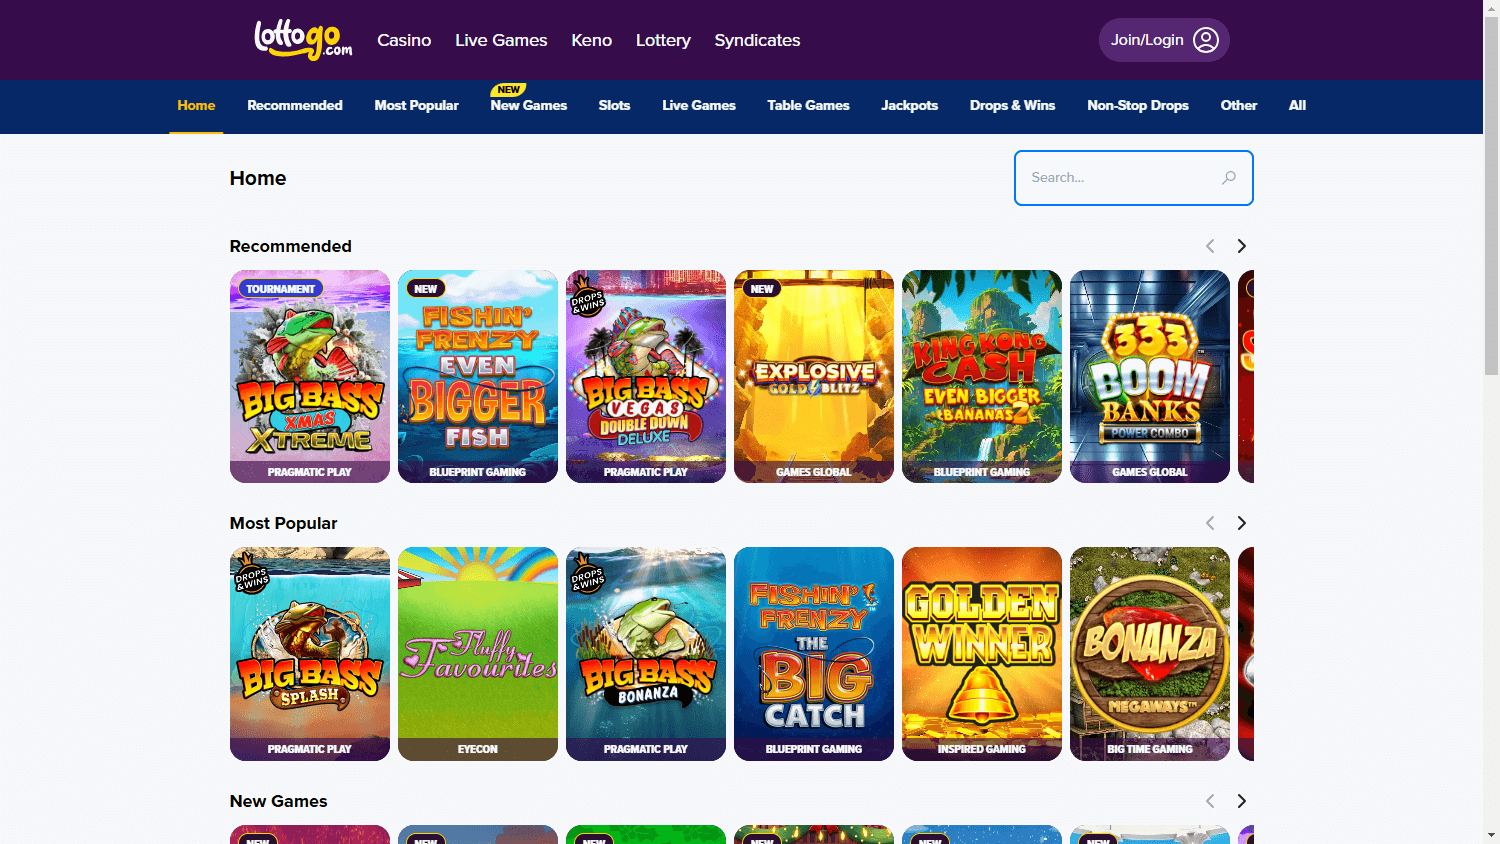Open King Kong Cash Even Bigger Bananas 2
This screenshot has width=1500, height=844.
[x=982, y=376]
